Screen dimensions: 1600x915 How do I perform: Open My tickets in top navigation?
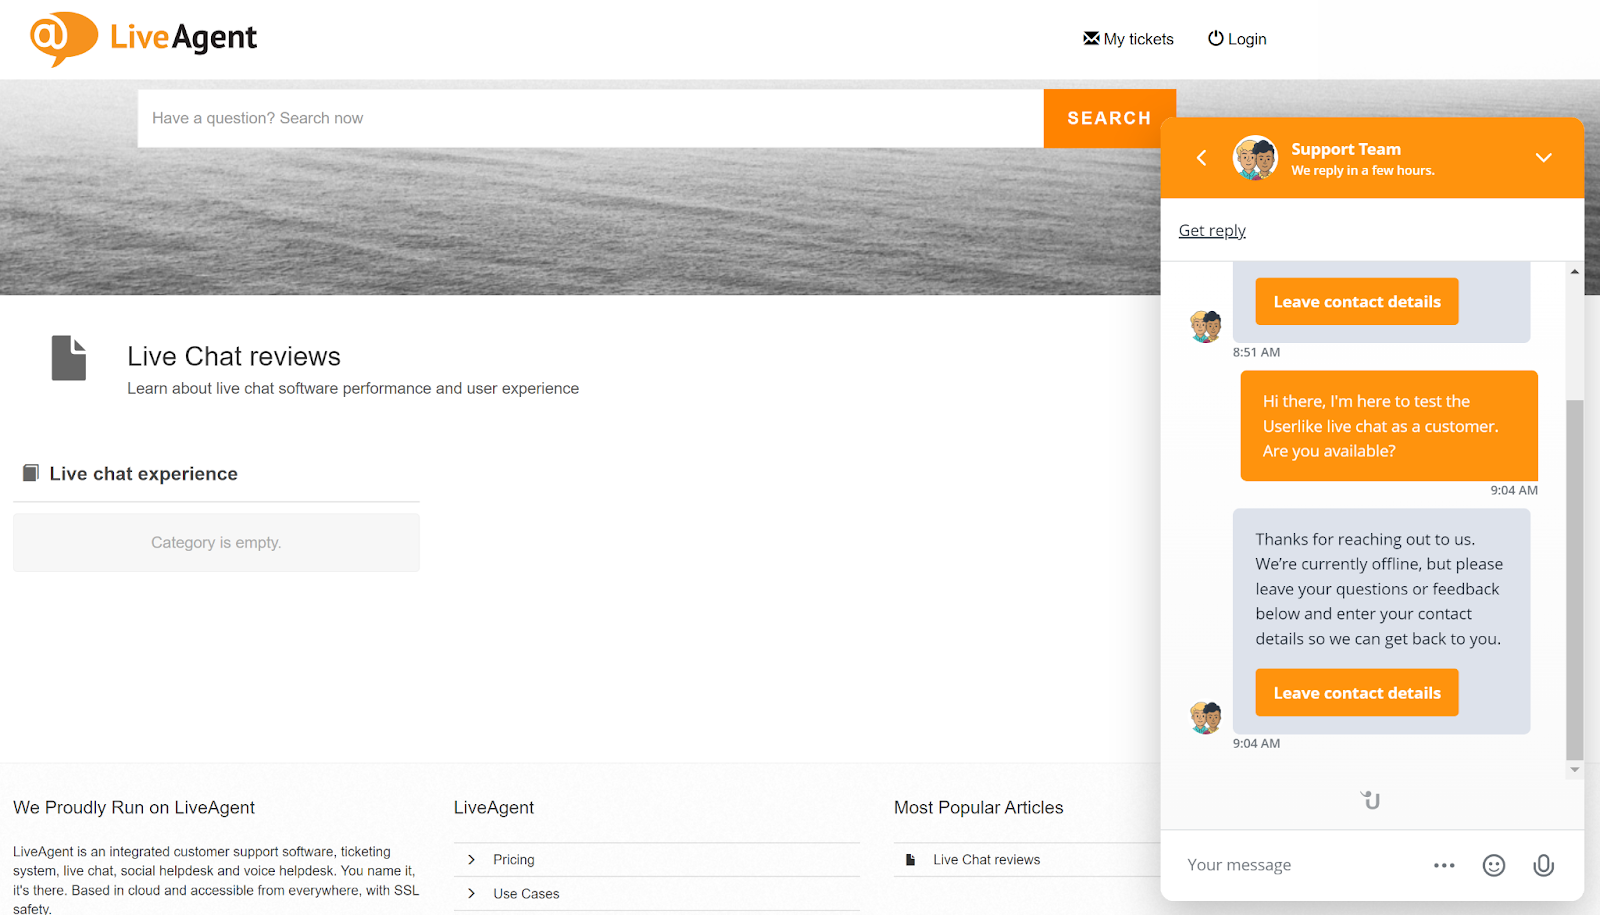(1128, 39)
